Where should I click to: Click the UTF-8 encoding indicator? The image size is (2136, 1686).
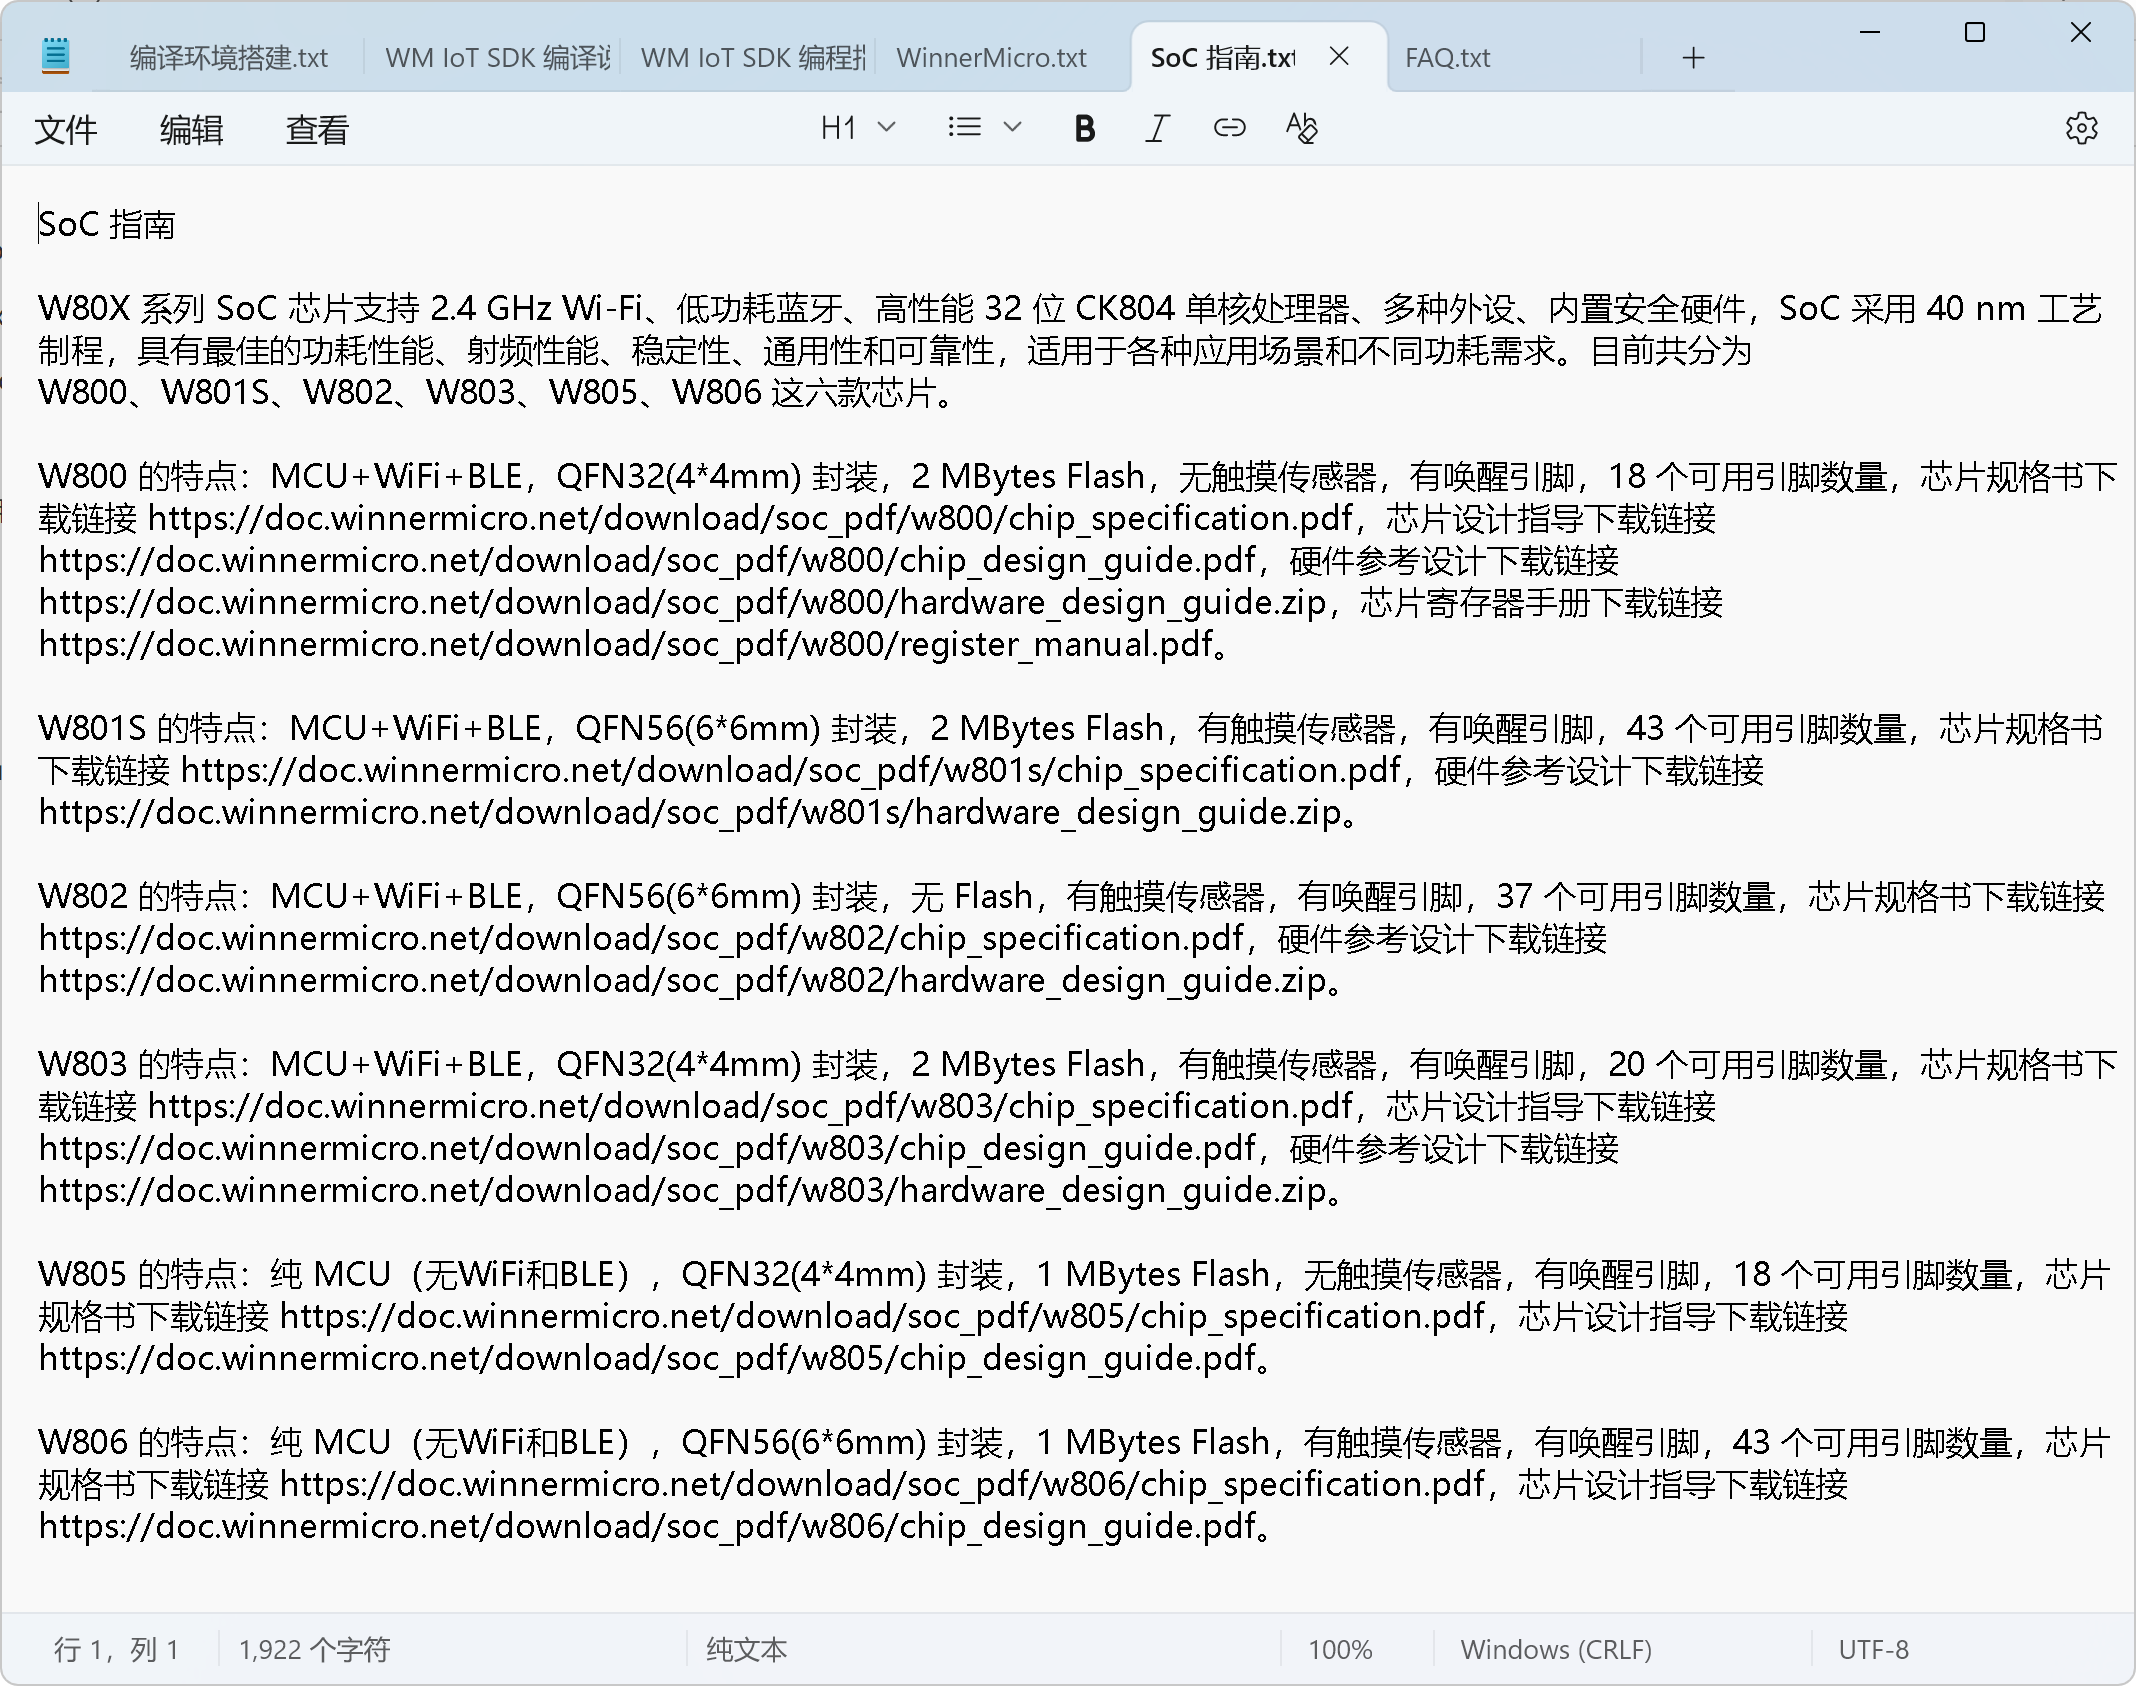[x=1873, y=1649]
